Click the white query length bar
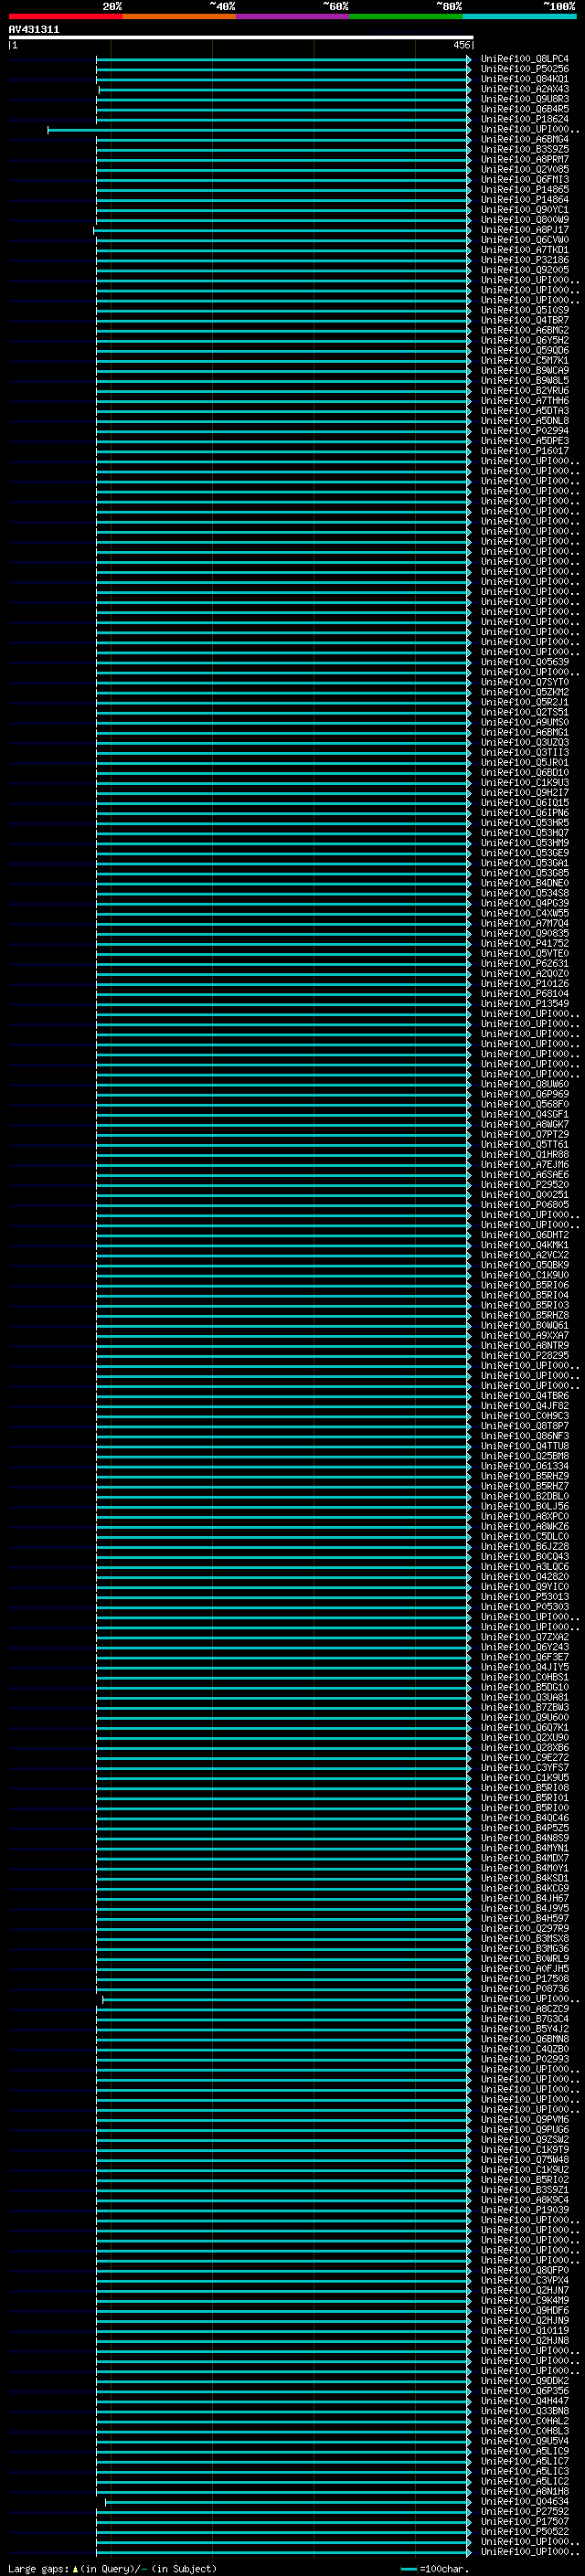The height and width of the screenshot is (2576, 585). pyautogui.click(x=241, y=37)
